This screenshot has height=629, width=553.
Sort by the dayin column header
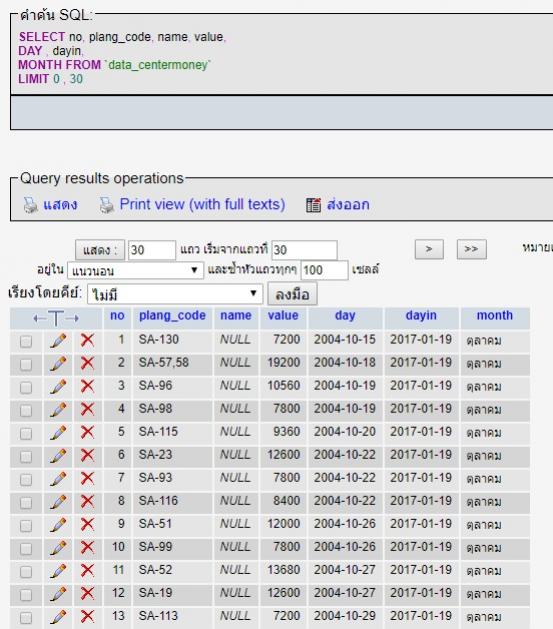[421, 316]
